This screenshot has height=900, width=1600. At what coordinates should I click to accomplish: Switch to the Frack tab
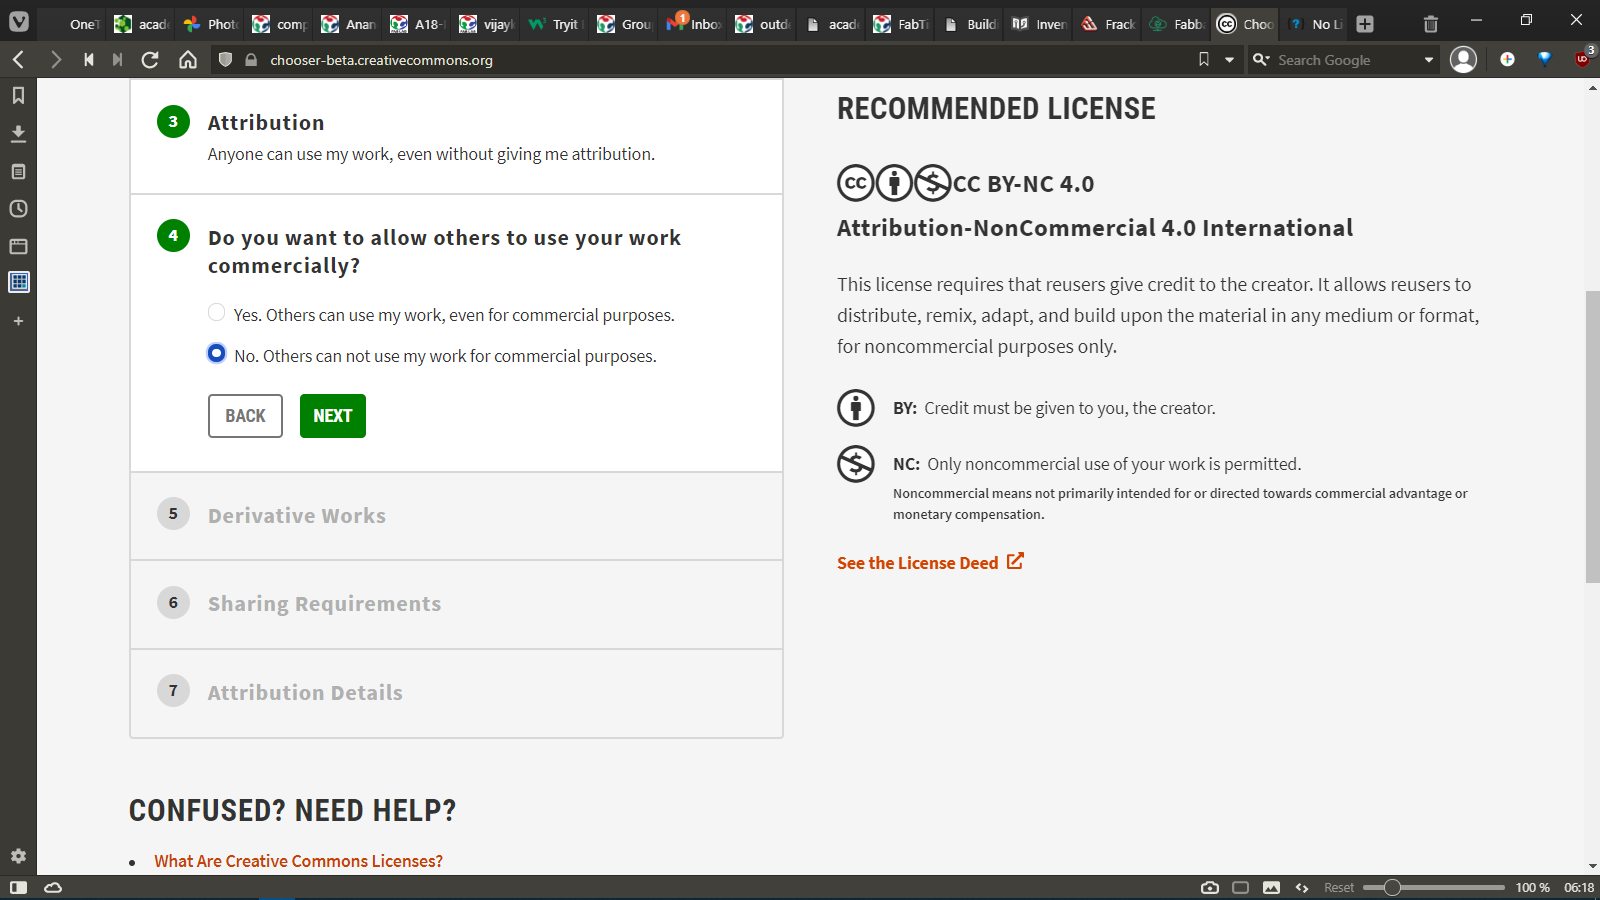[x=1107, y=24]
